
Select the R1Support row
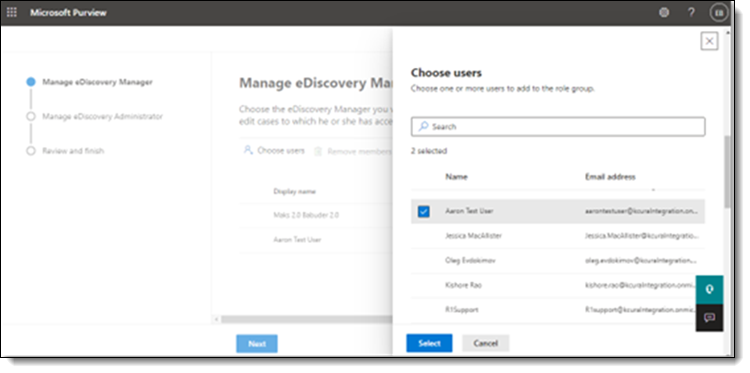(558, 310)
